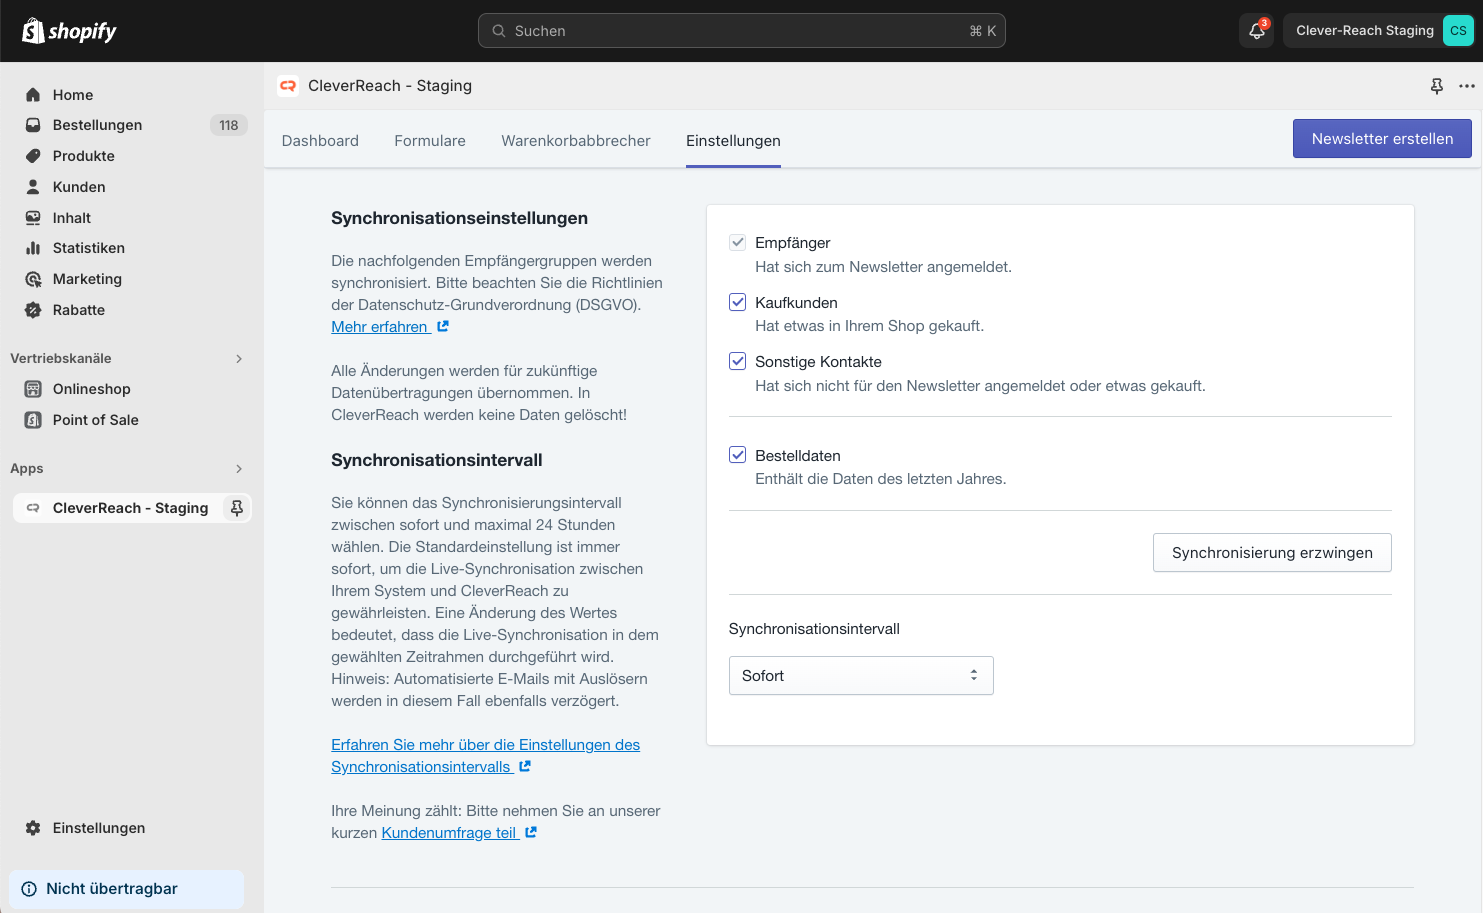Expand the Apps section chevron
This screenshot has width=1483, height=913.
pyautogui.click(x=239, y=469)
